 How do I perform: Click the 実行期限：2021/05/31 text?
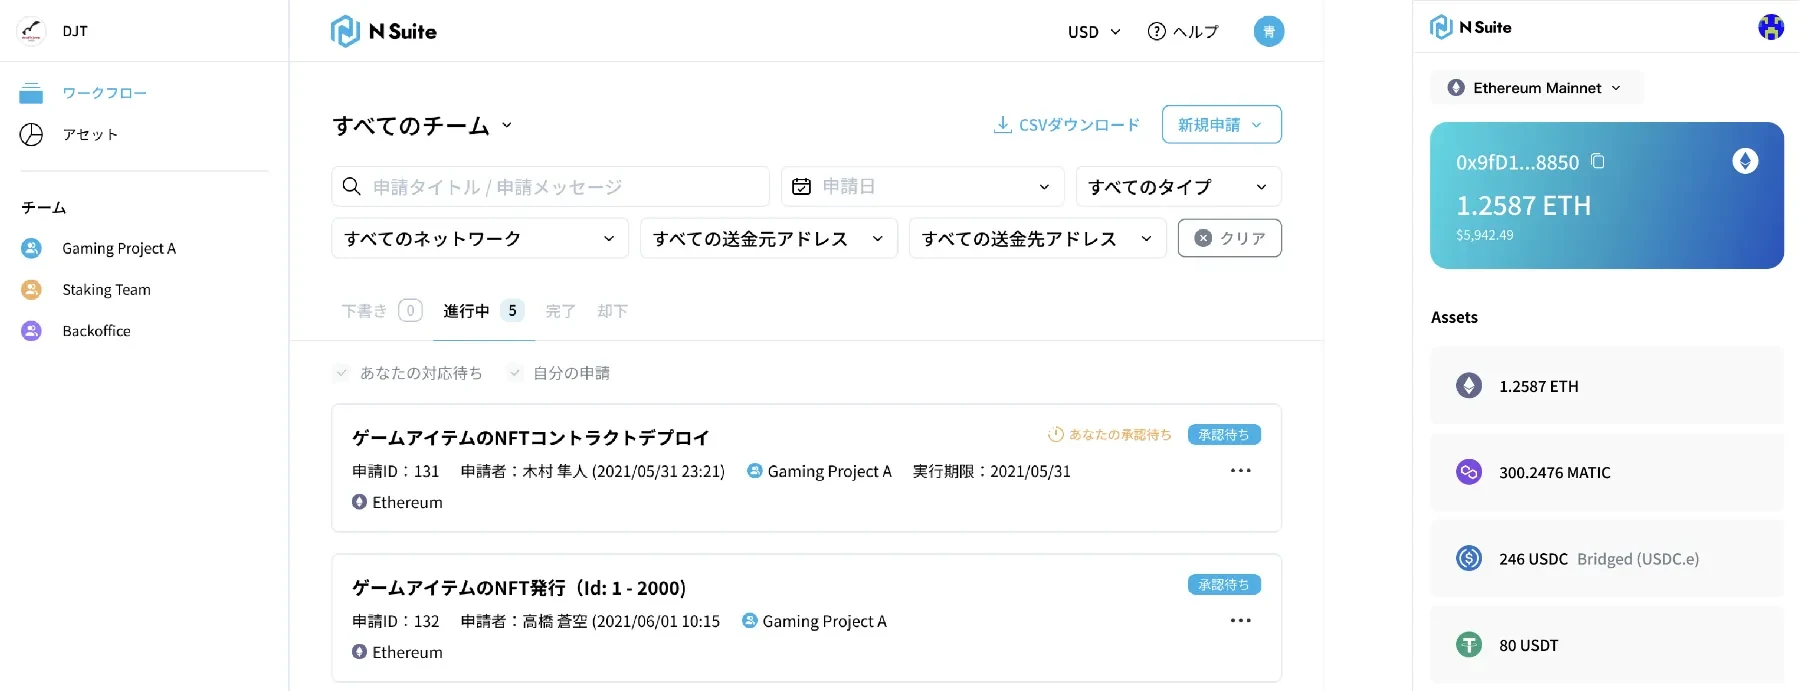coord(991,471)
